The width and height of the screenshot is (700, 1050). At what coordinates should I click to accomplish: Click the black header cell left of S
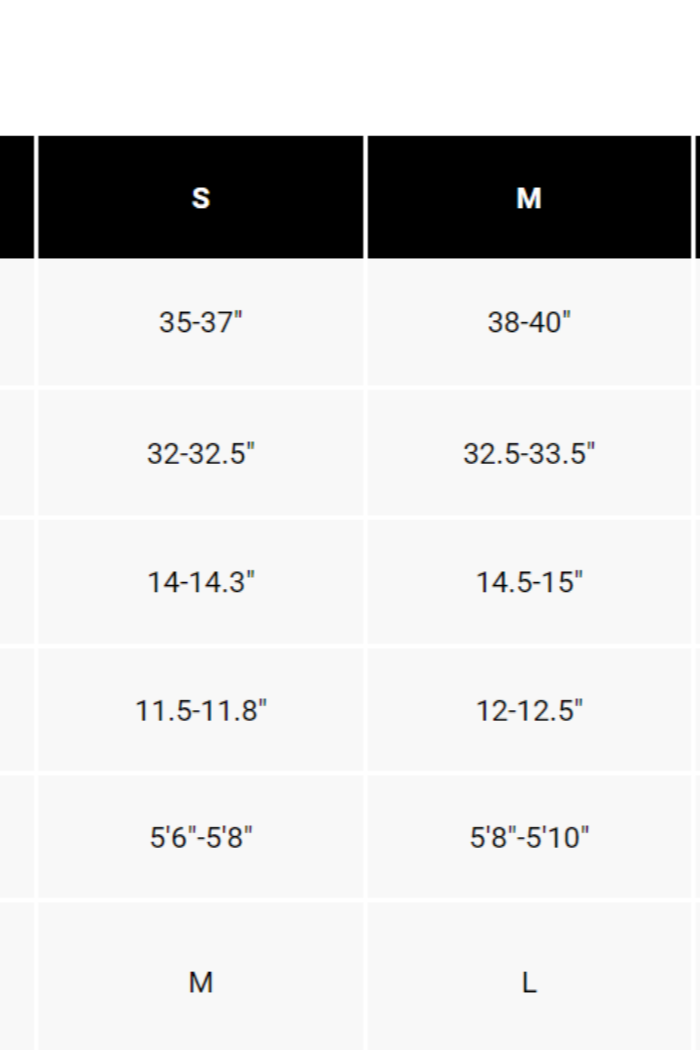pyautogui.click(x=16, y=198)
